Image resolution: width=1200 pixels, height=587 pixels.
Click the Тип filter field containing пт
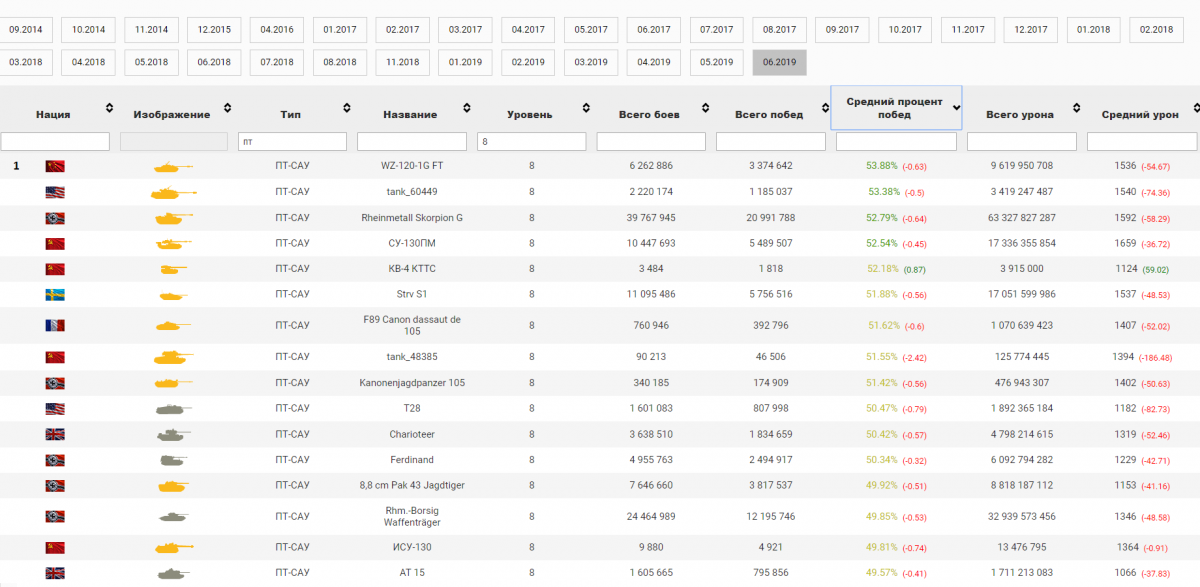[292, 142]
